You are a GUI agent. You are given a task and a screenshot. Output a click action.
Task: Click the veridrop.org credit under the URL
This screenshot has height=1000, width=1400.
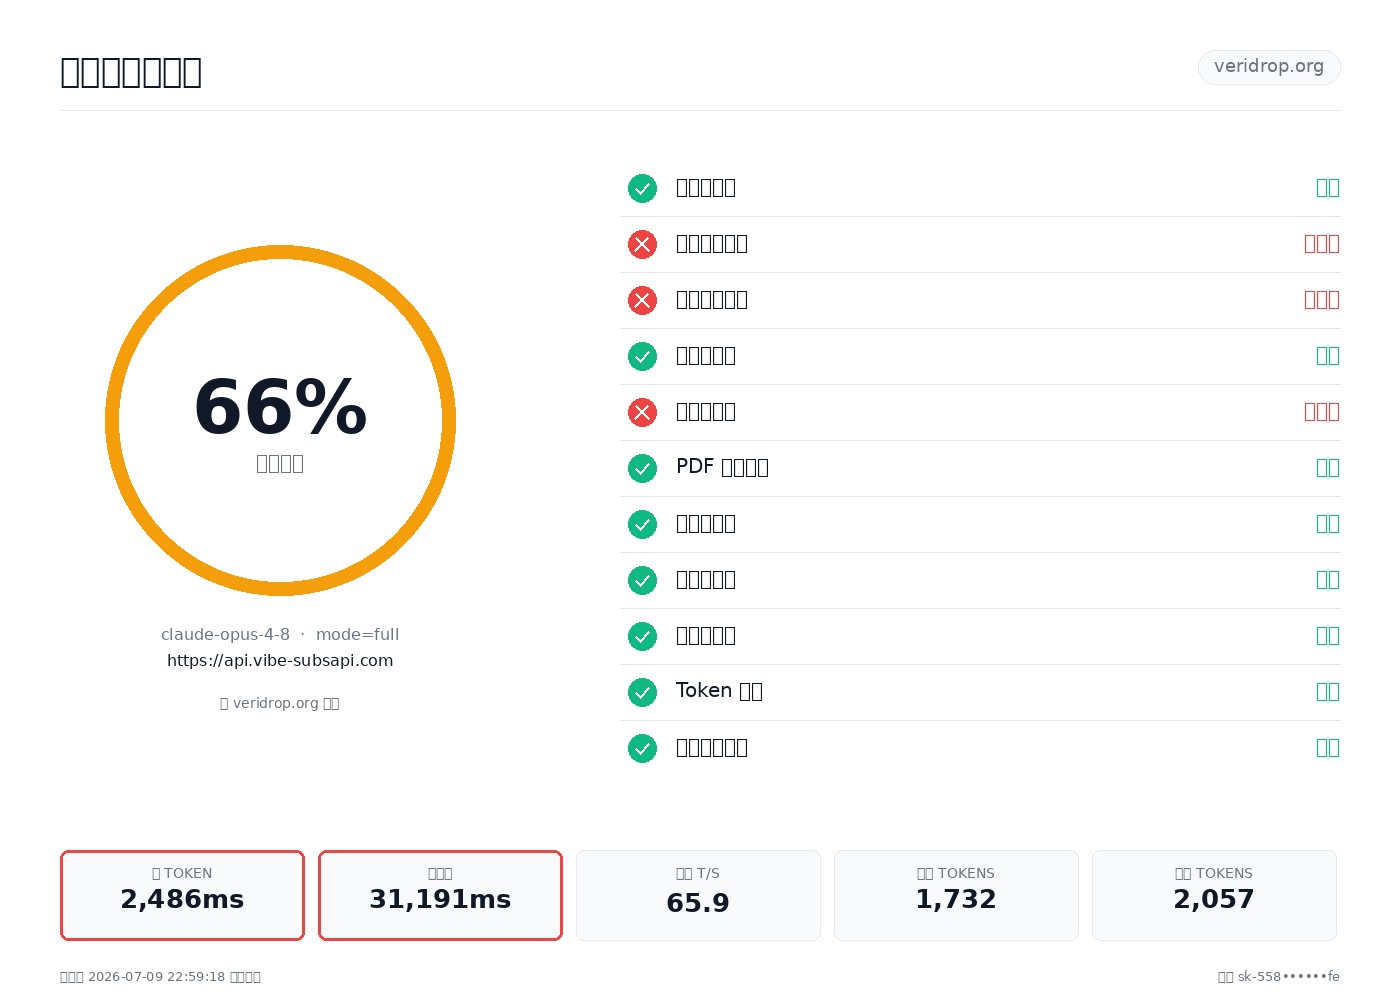(280, 703)
